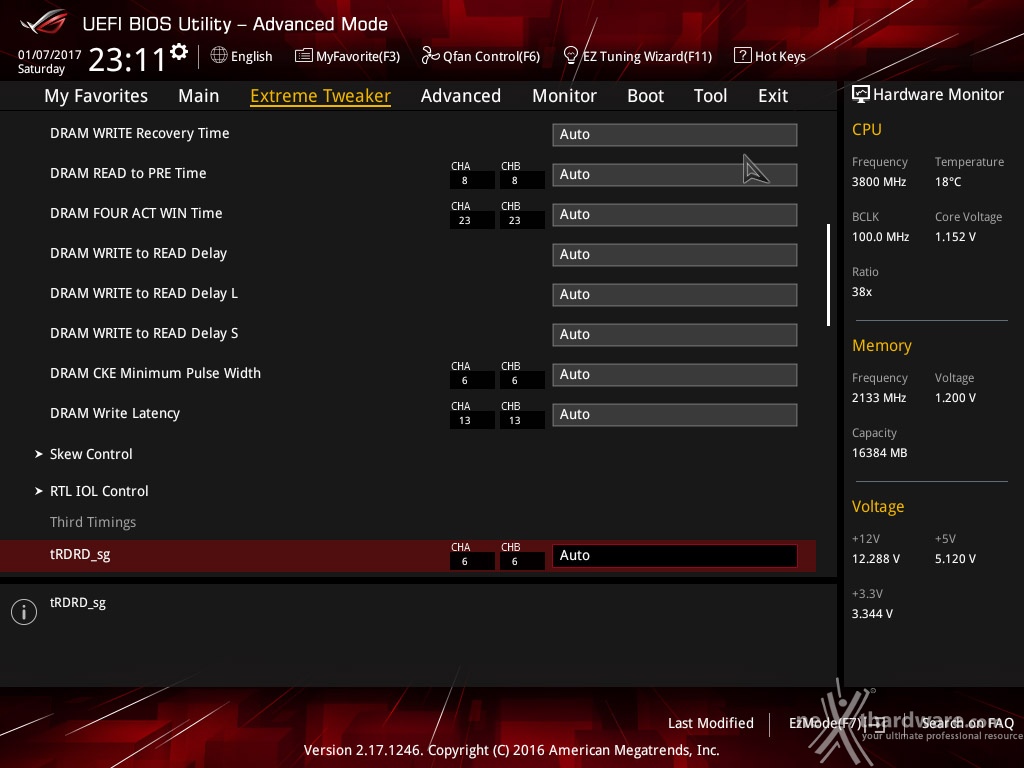
Task: Click DRAM FOUR ACT WIN Time Auto field
Action: coord(675,214)
